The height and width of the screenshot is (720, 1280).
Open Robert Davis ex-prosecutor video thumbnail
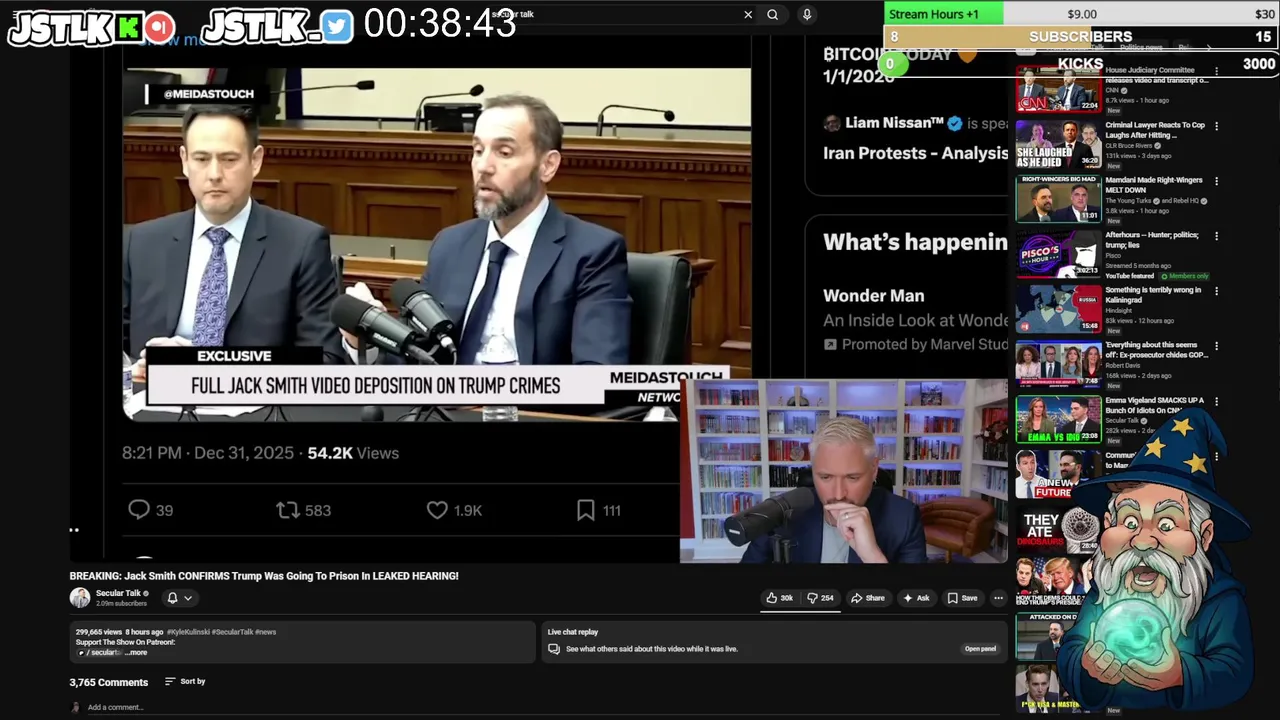tap(1058, 364)
